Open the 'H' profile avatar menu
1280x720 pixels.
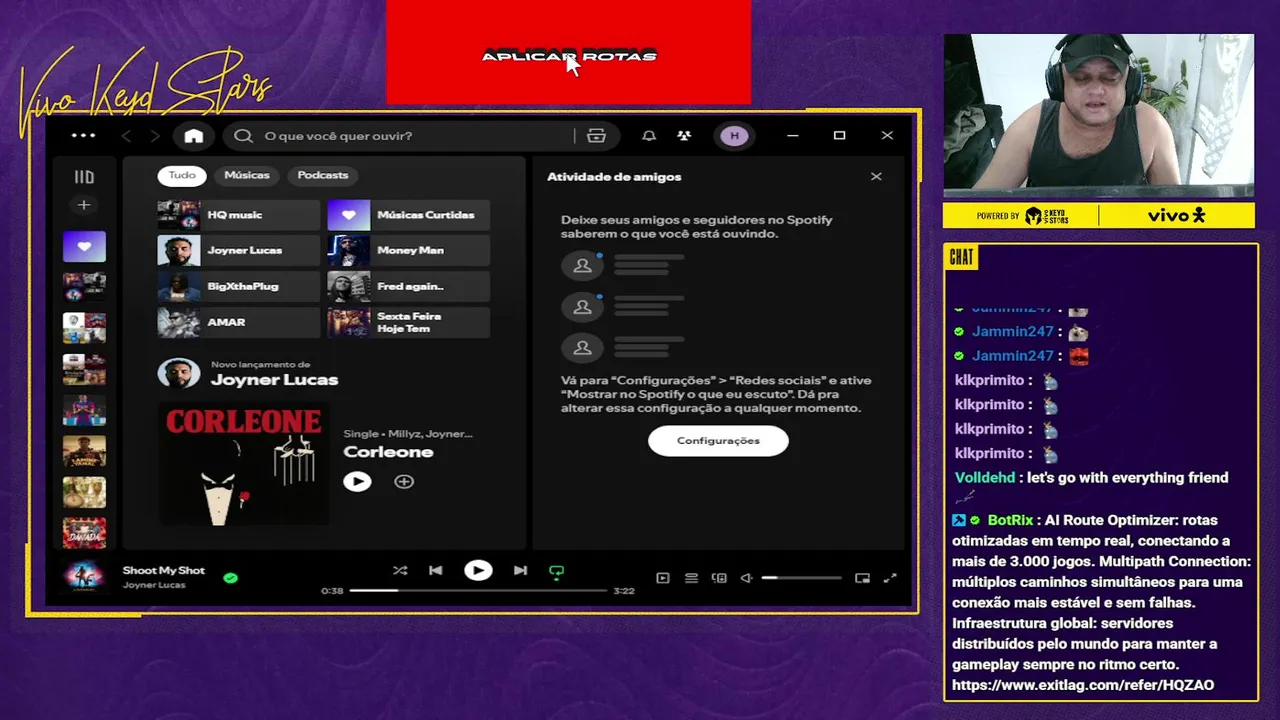(734, 136)
